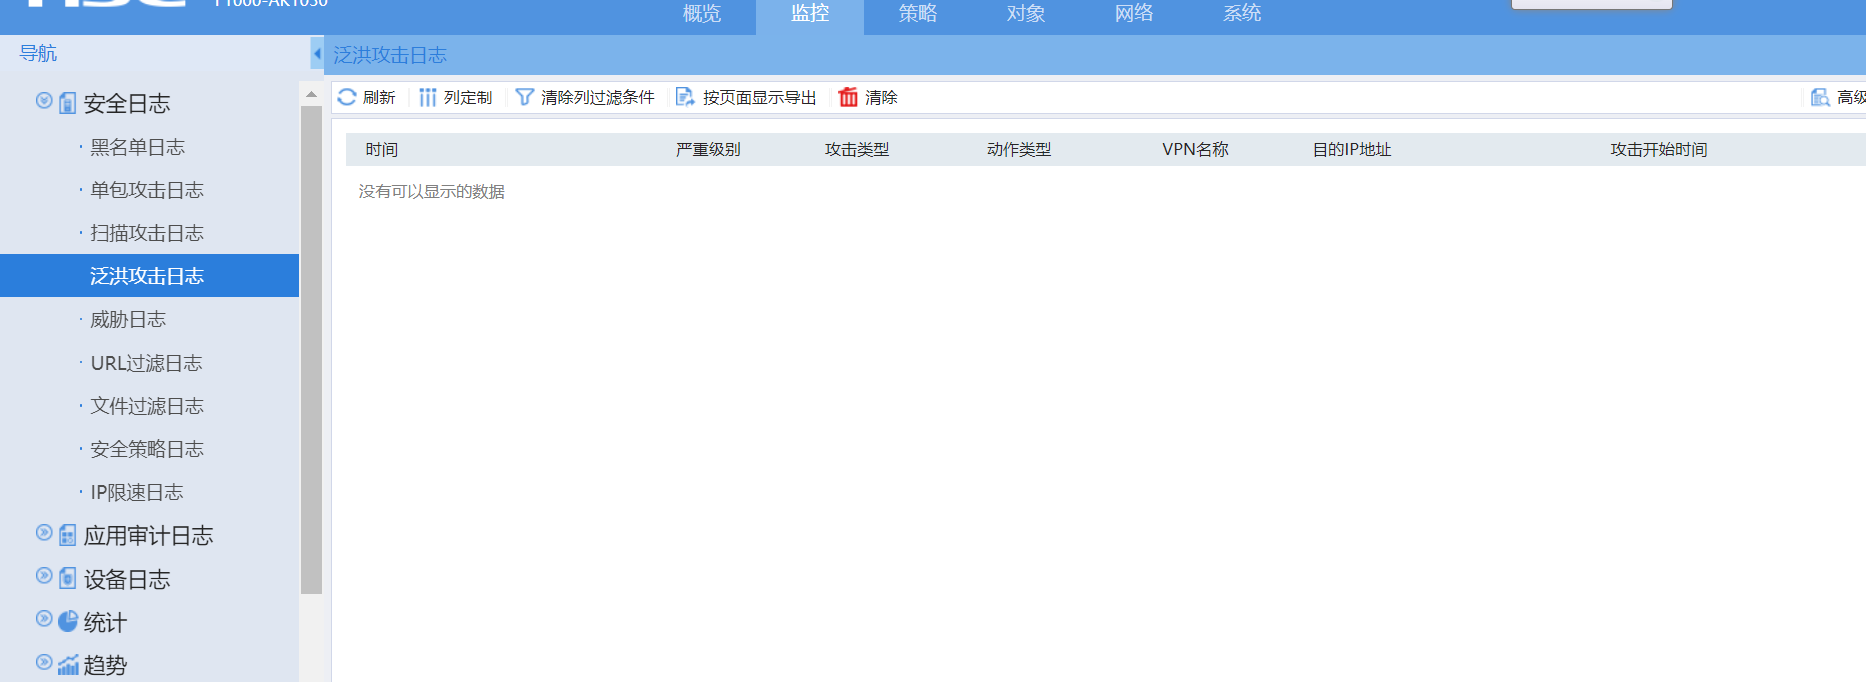The image size is (1866, 682).
Task: Click 清除列过滤条件 button label
Action: (x=598, y=97)
